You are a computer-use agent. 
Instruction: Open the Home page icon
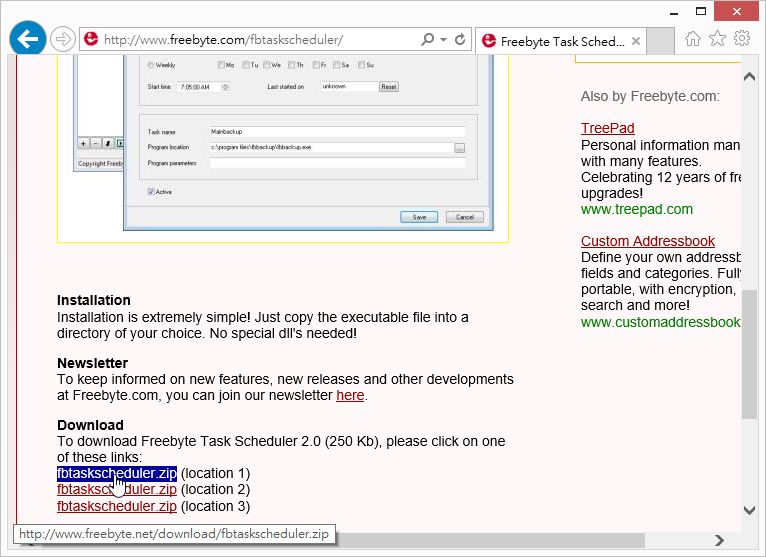point(693,40)
